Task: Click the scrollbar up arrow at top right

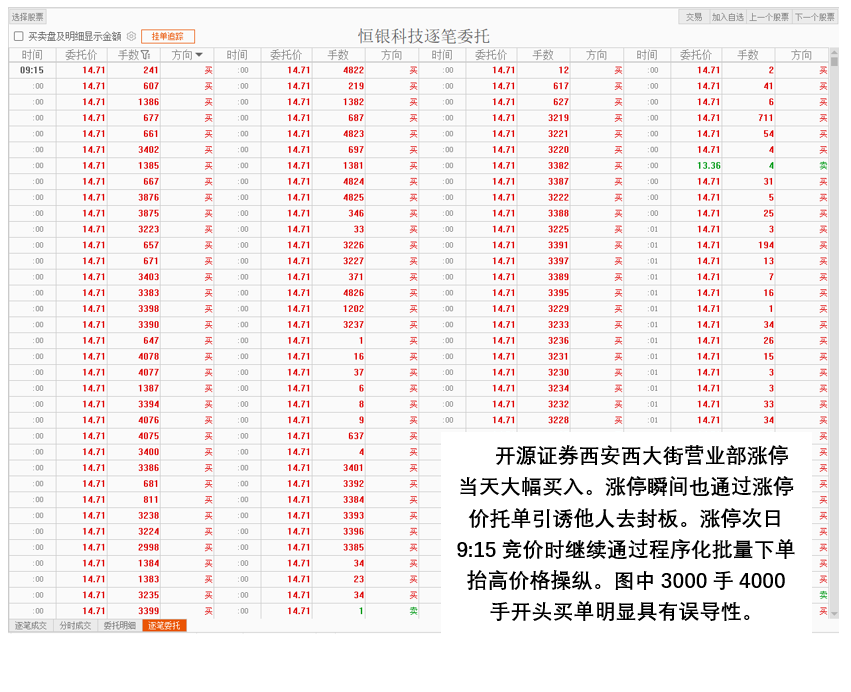Action: [x=835, y=53]
